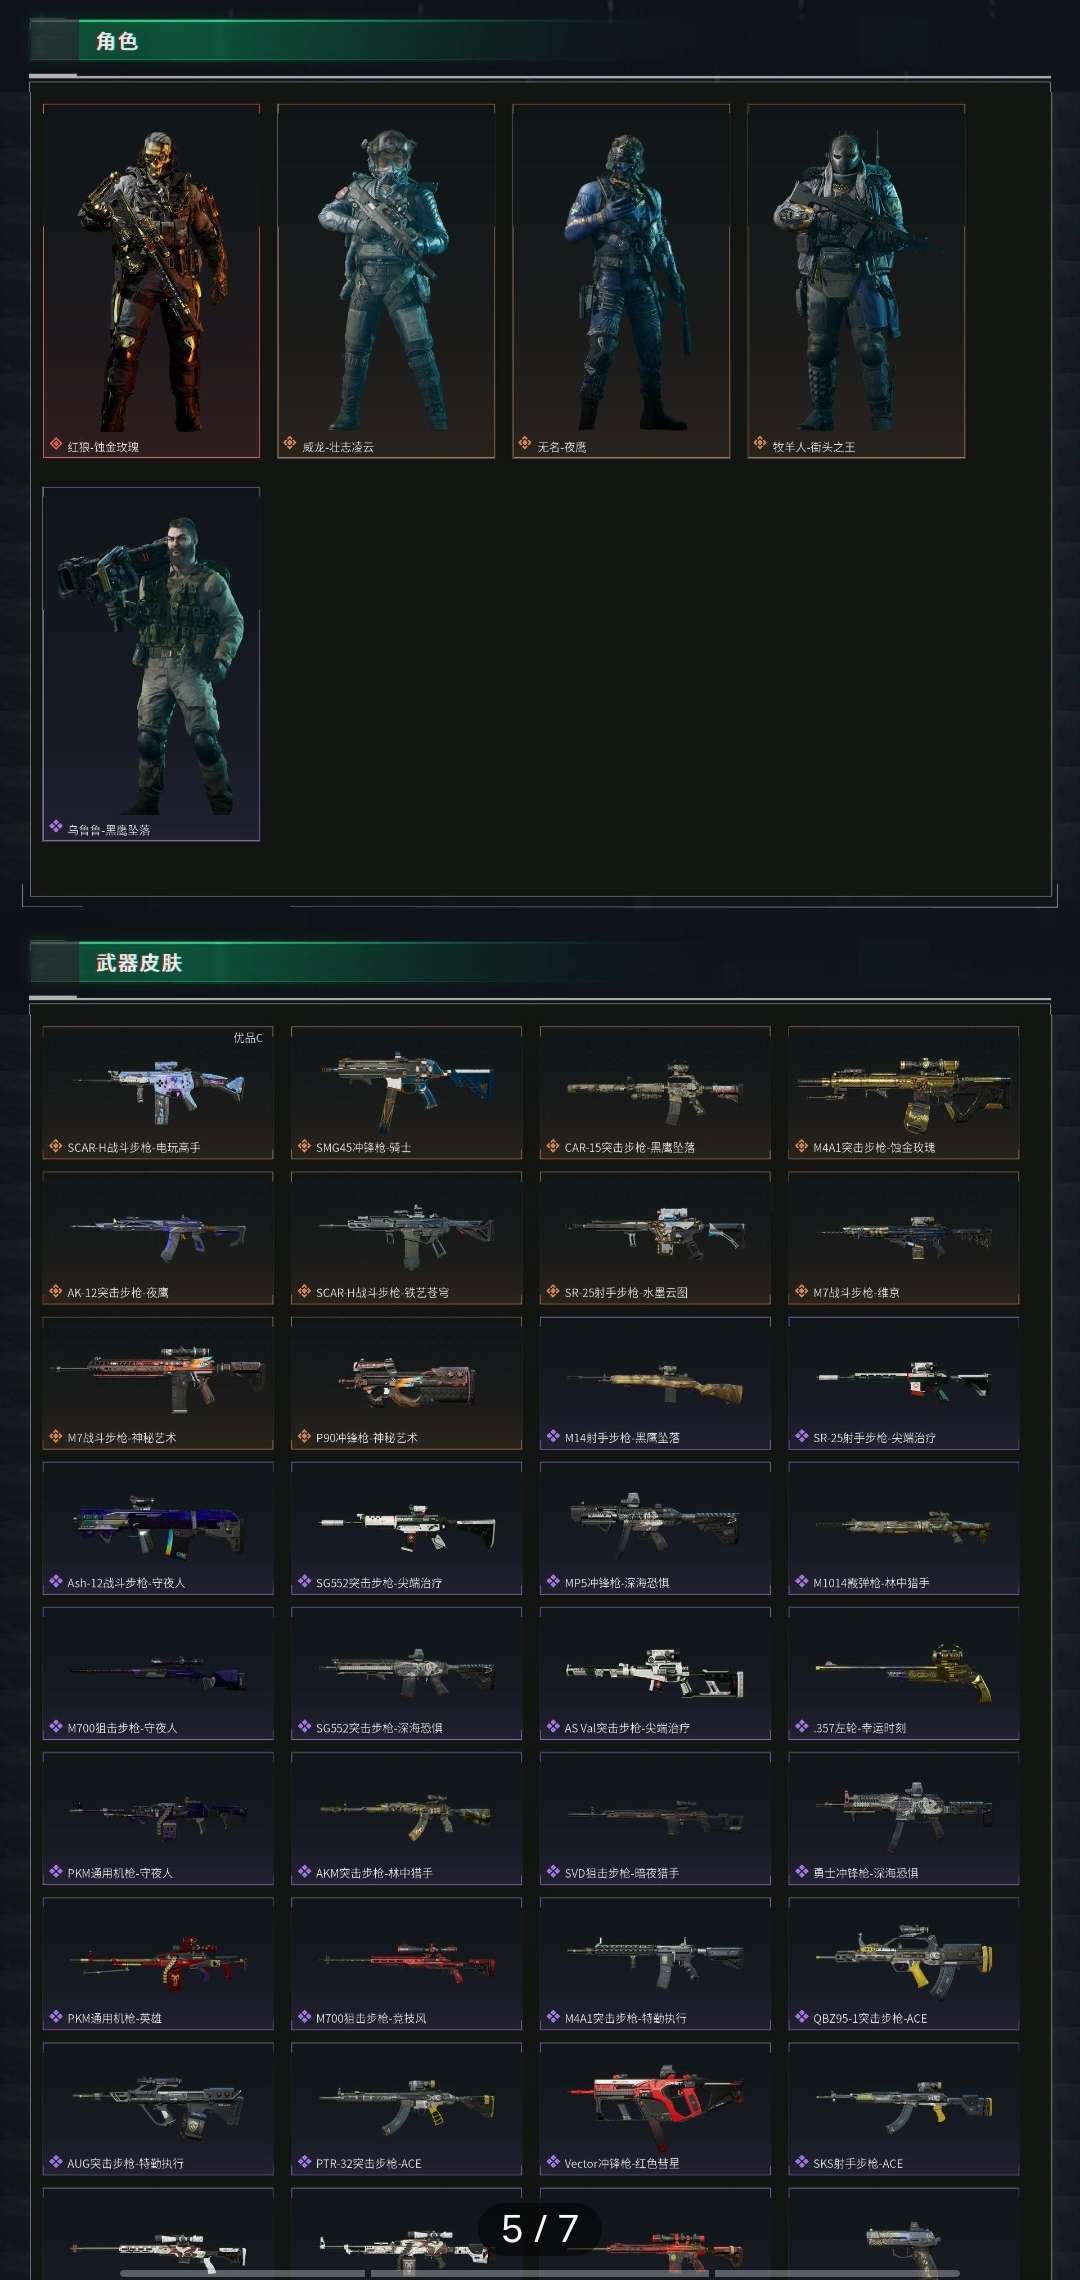Open the QBZ95-1突击步枪-ACE weapon skin
1080x2280 pixels.
tap(903, 1963)
